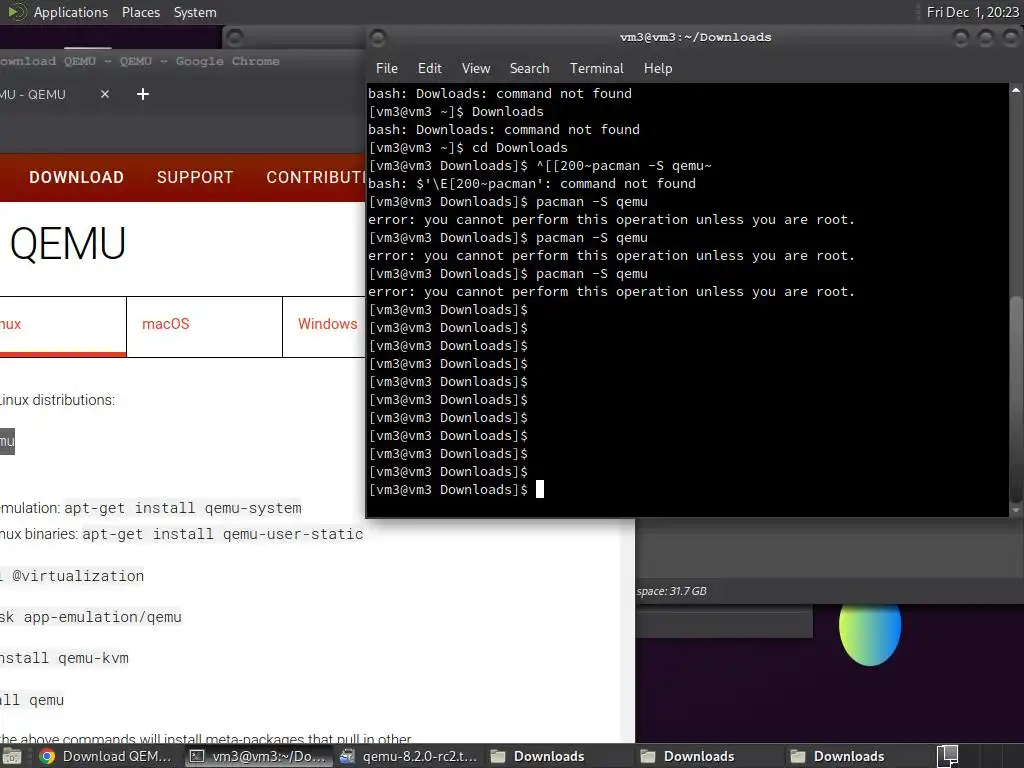Screen dimensions: 1024x768
Task: Open terminal Help menu
Action: [x=658, y=69]
